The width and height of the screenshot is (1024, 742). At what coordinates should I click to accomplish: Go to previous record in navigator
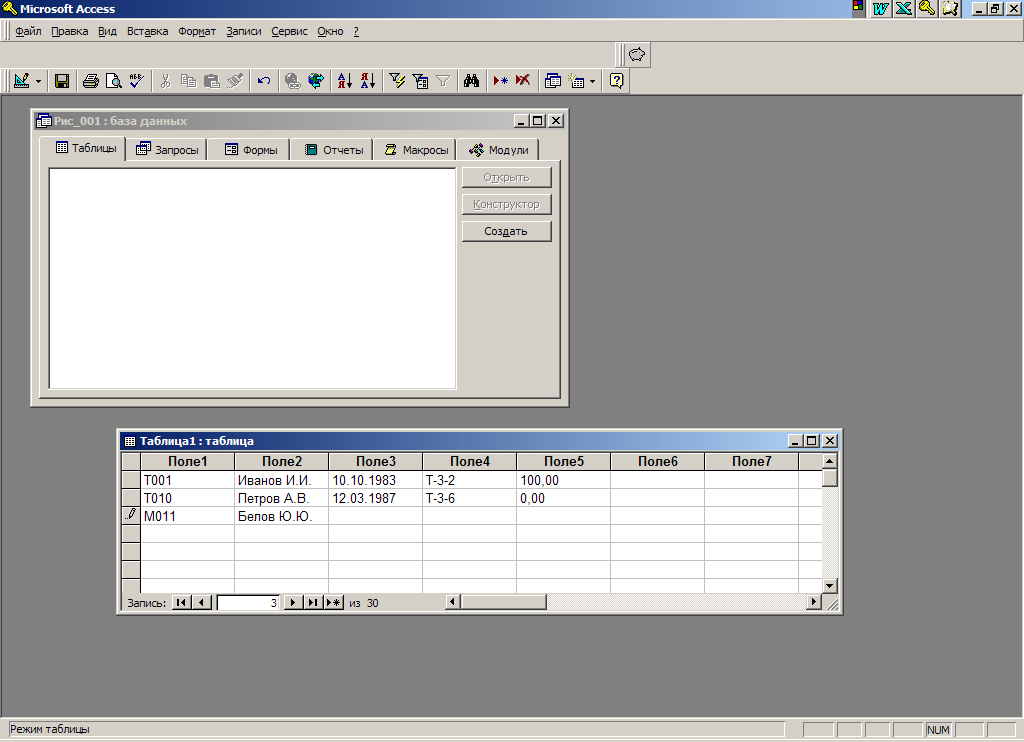tap(201, 602)
